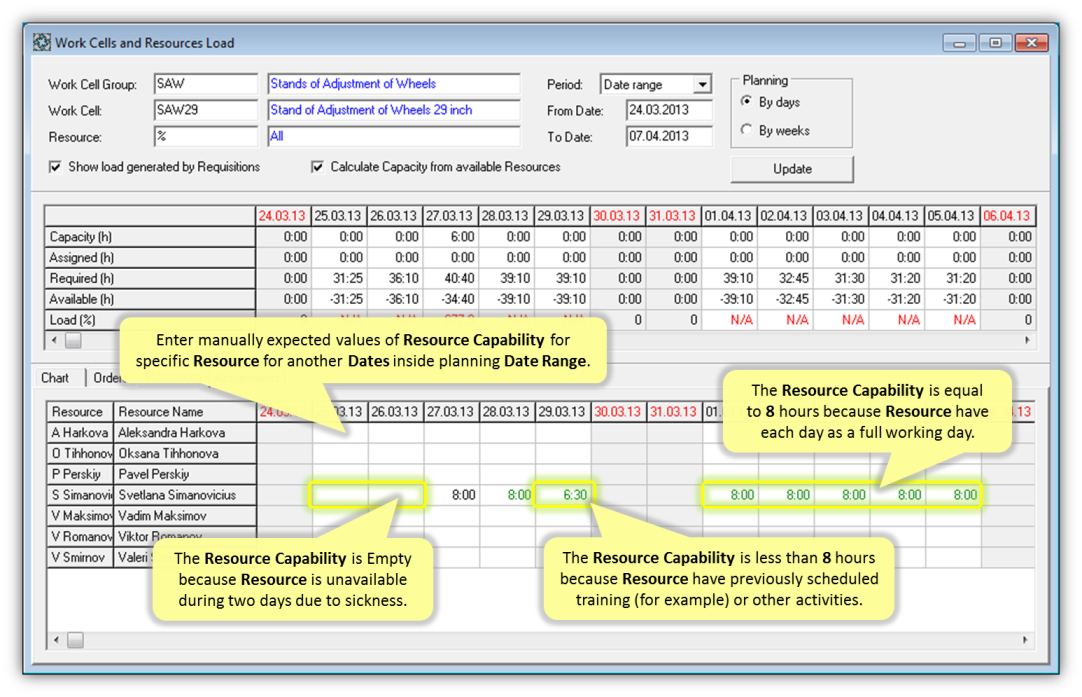This screenshot has width=1082, height=697.
Task: Select the Load (%) row header
Action: [x=150, y=320]
